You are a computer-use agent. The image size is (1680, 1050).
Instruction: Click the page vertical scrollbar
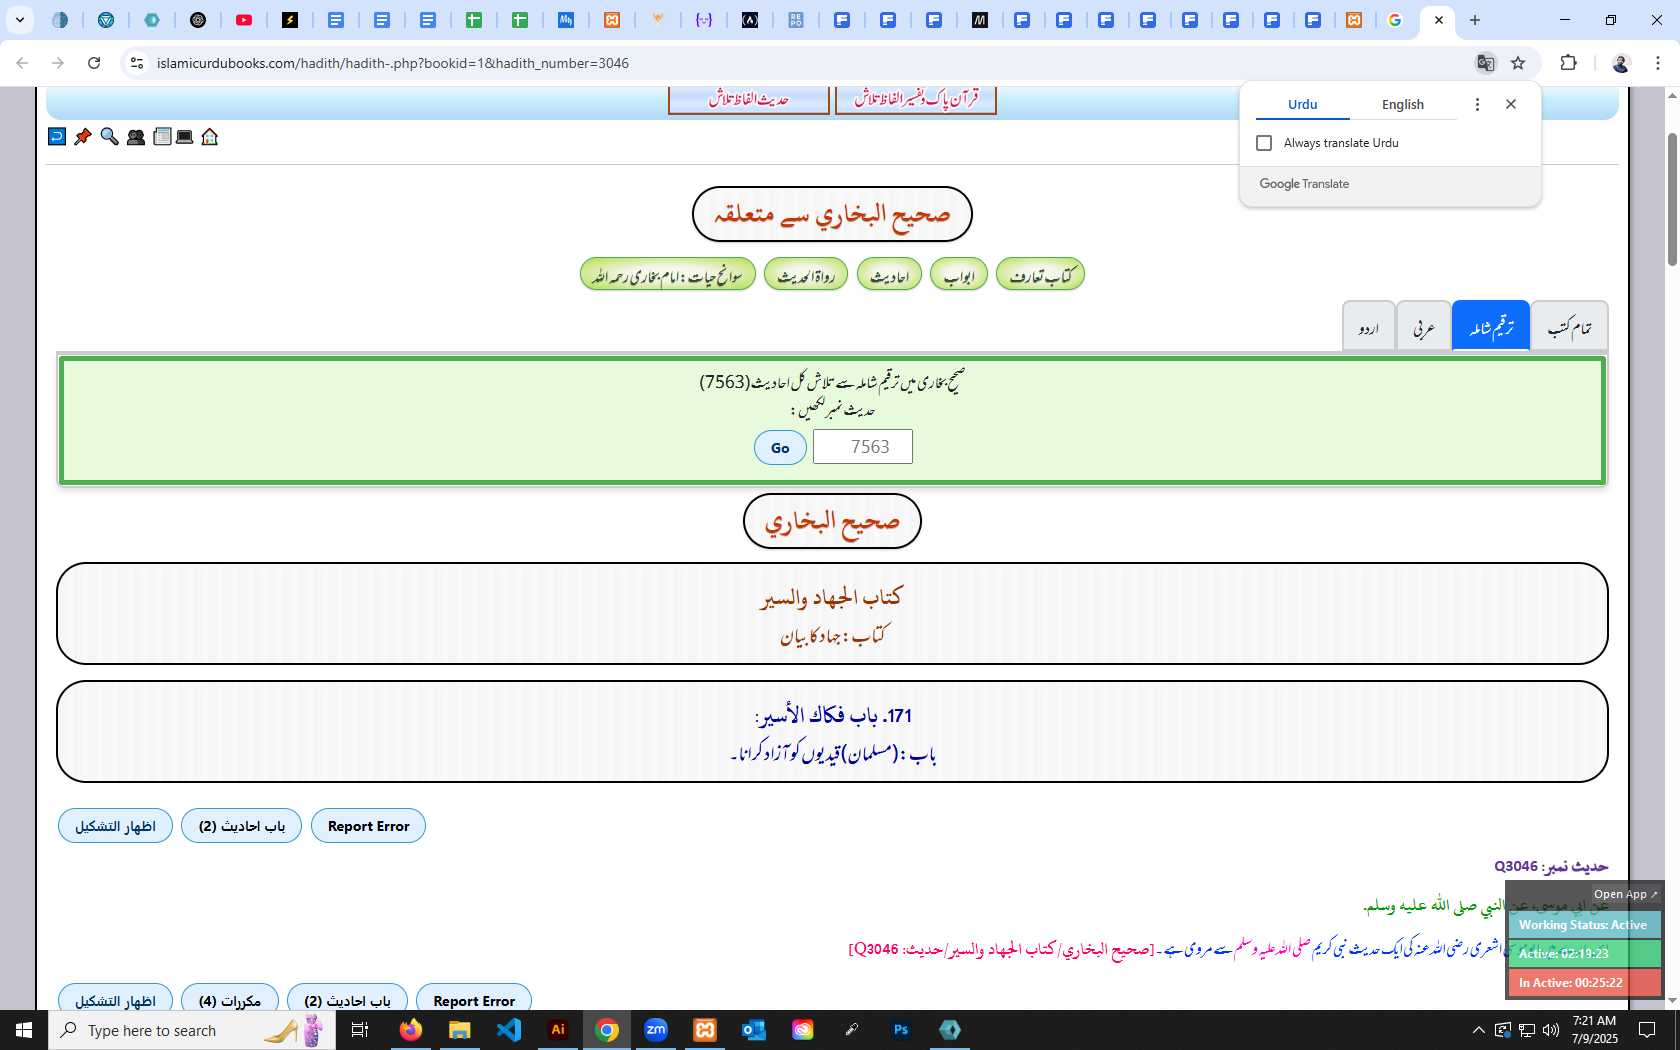tap(1671, 199)
